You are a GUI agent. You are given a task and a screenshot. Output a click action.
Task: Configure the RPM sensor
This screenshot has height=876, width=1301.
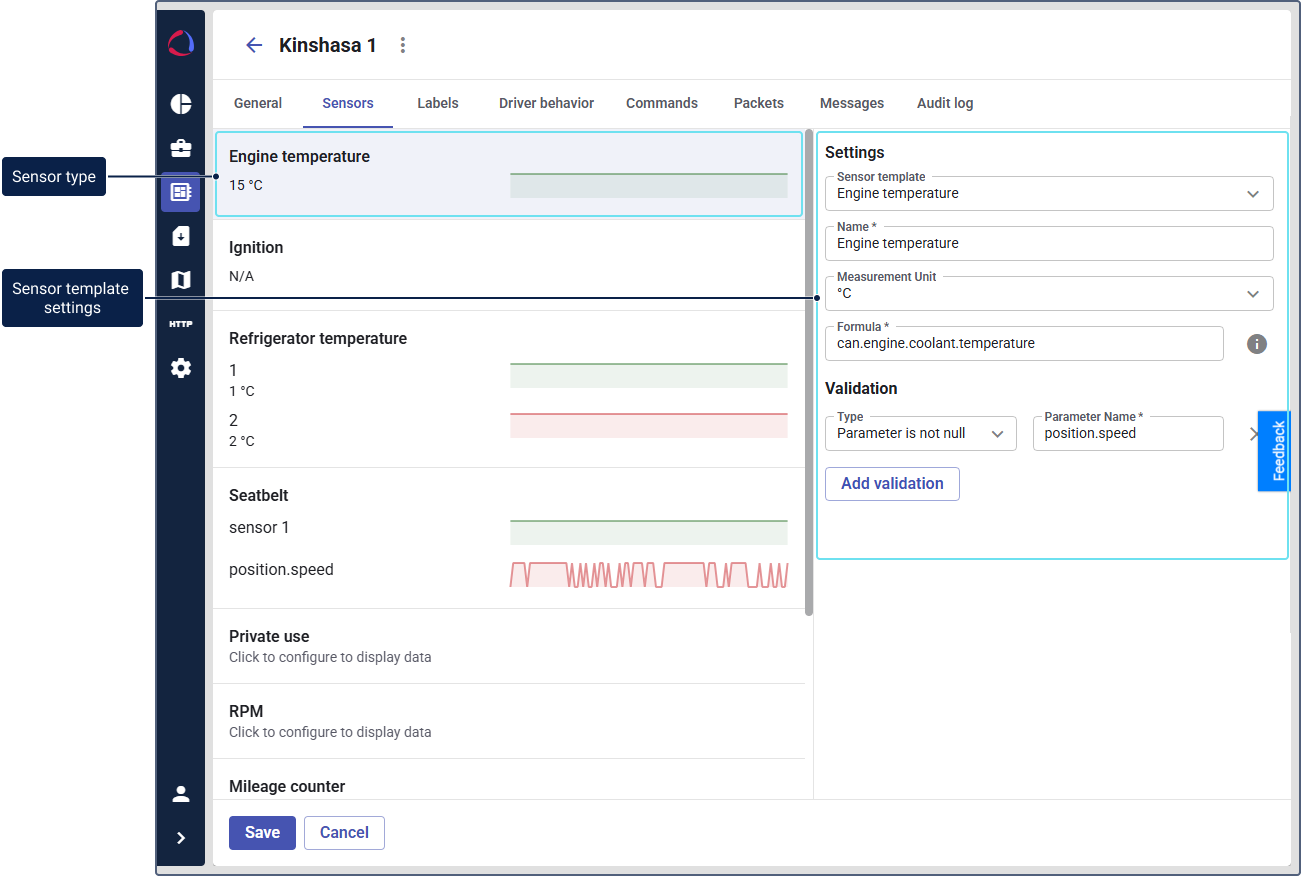click(509, 721)
